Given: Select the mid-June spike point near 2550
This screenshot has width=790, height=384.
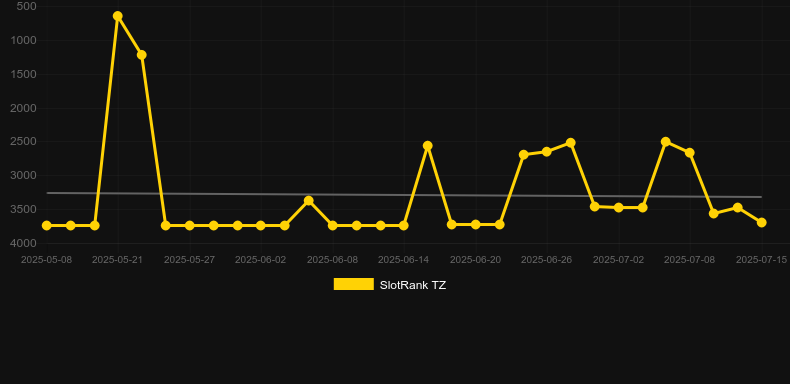Looking at the screenshot, I should tap(427, 146).
